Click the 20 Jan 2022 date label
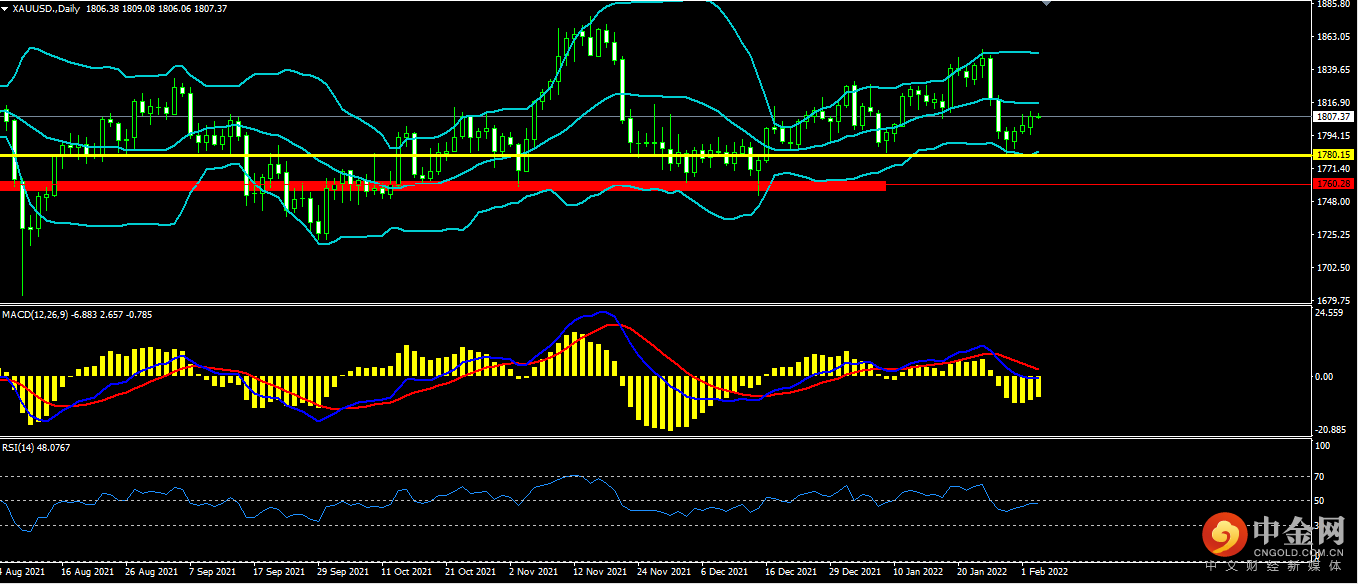 (982, 573)
